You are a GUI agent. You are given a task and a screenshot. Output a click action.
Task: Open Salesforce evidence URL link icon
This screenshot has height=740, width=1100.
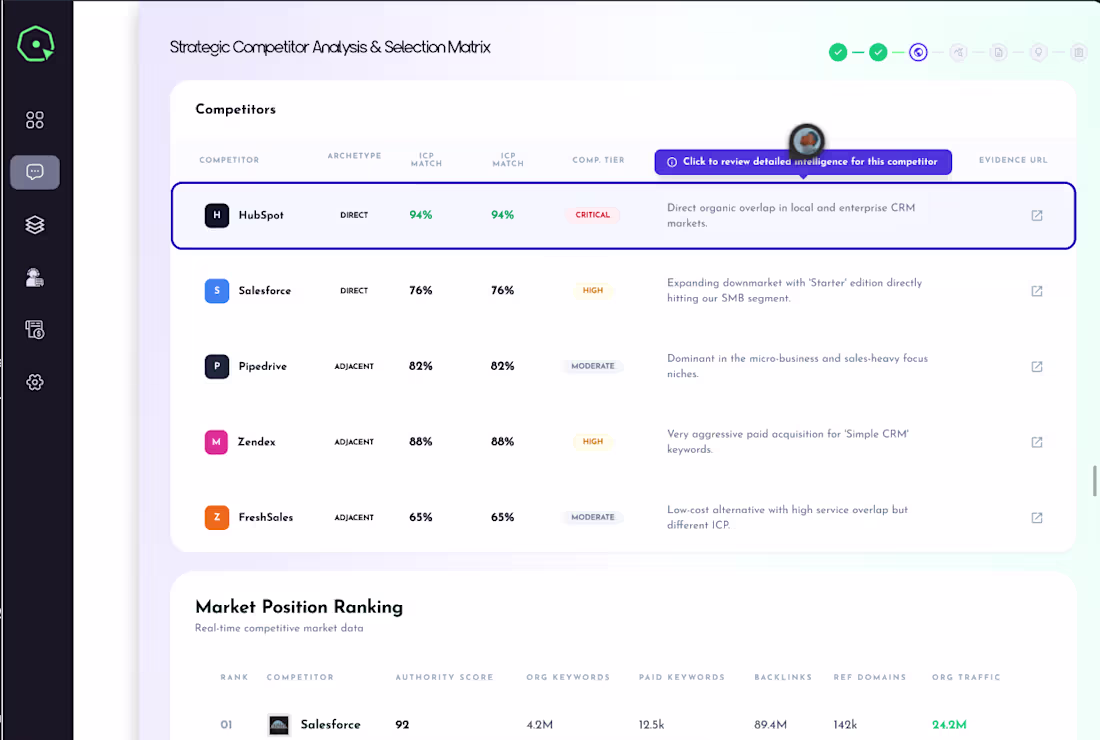point(1037,290)
